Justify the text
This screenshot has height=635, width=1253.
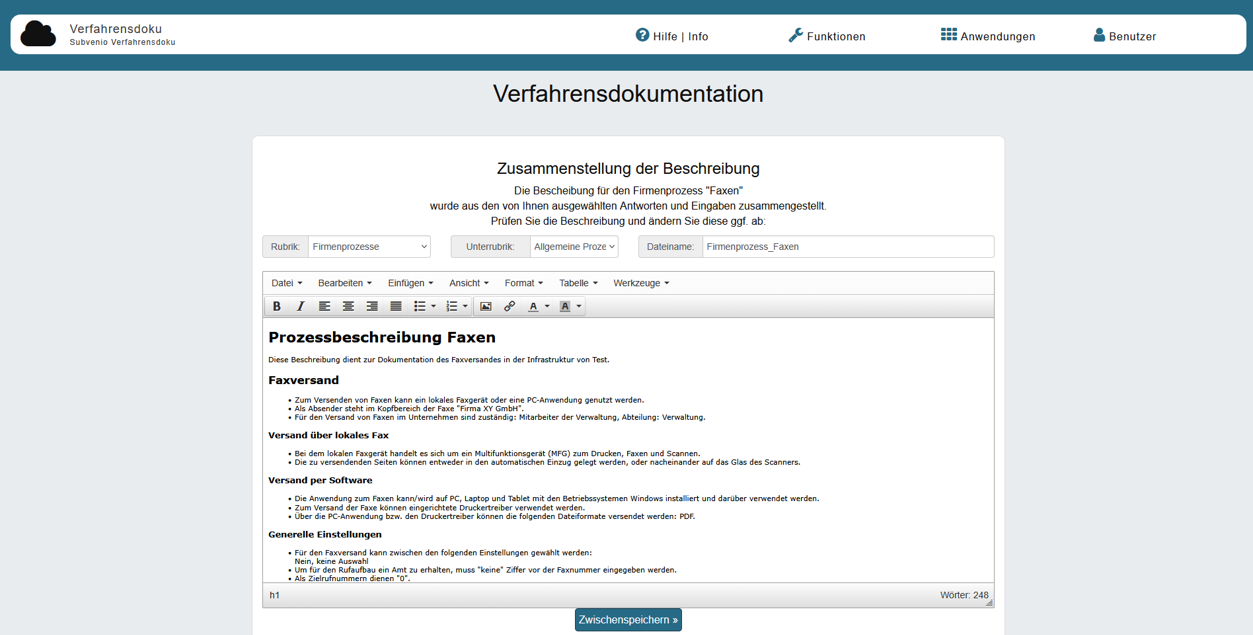396,306
